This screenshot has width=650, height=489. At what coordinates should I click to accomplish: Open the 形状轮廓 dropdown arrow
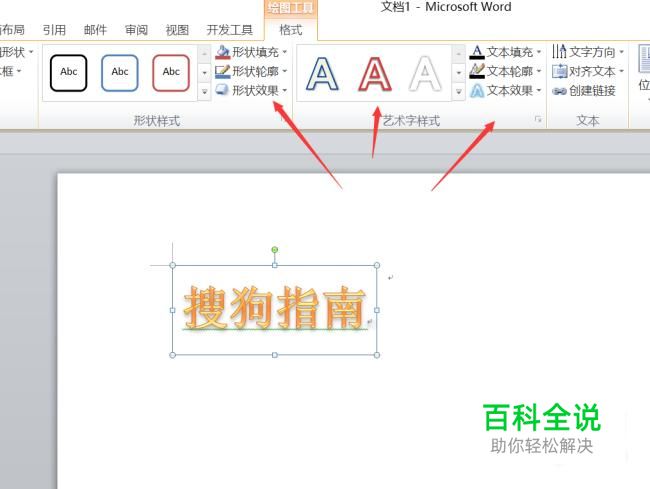pos(285,71)
